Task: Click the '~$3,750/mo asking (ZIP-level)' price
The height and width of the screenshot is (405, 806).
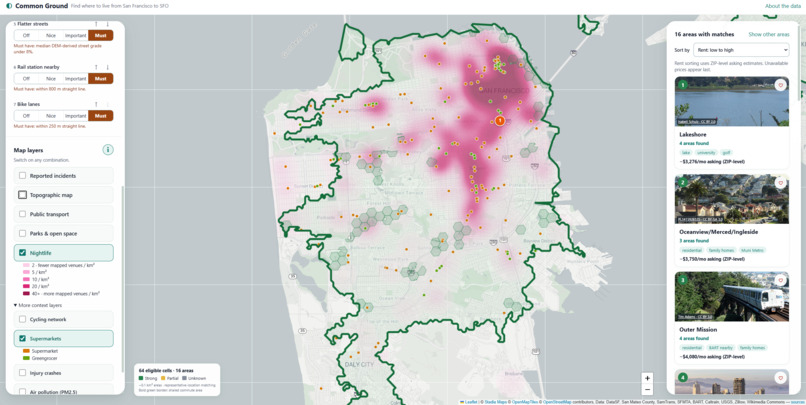Action: click(712, 259)
